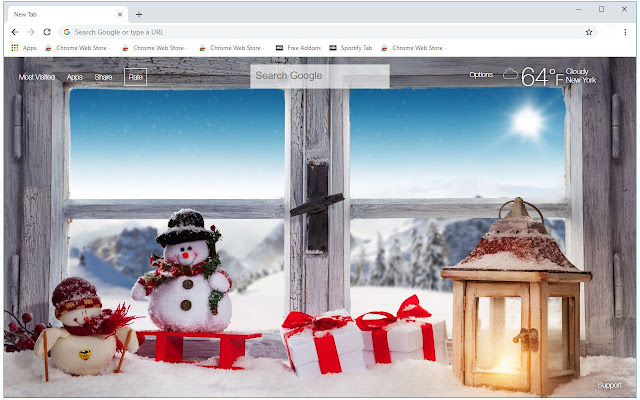Open the Chrome three-dot menu

[625, 32]
